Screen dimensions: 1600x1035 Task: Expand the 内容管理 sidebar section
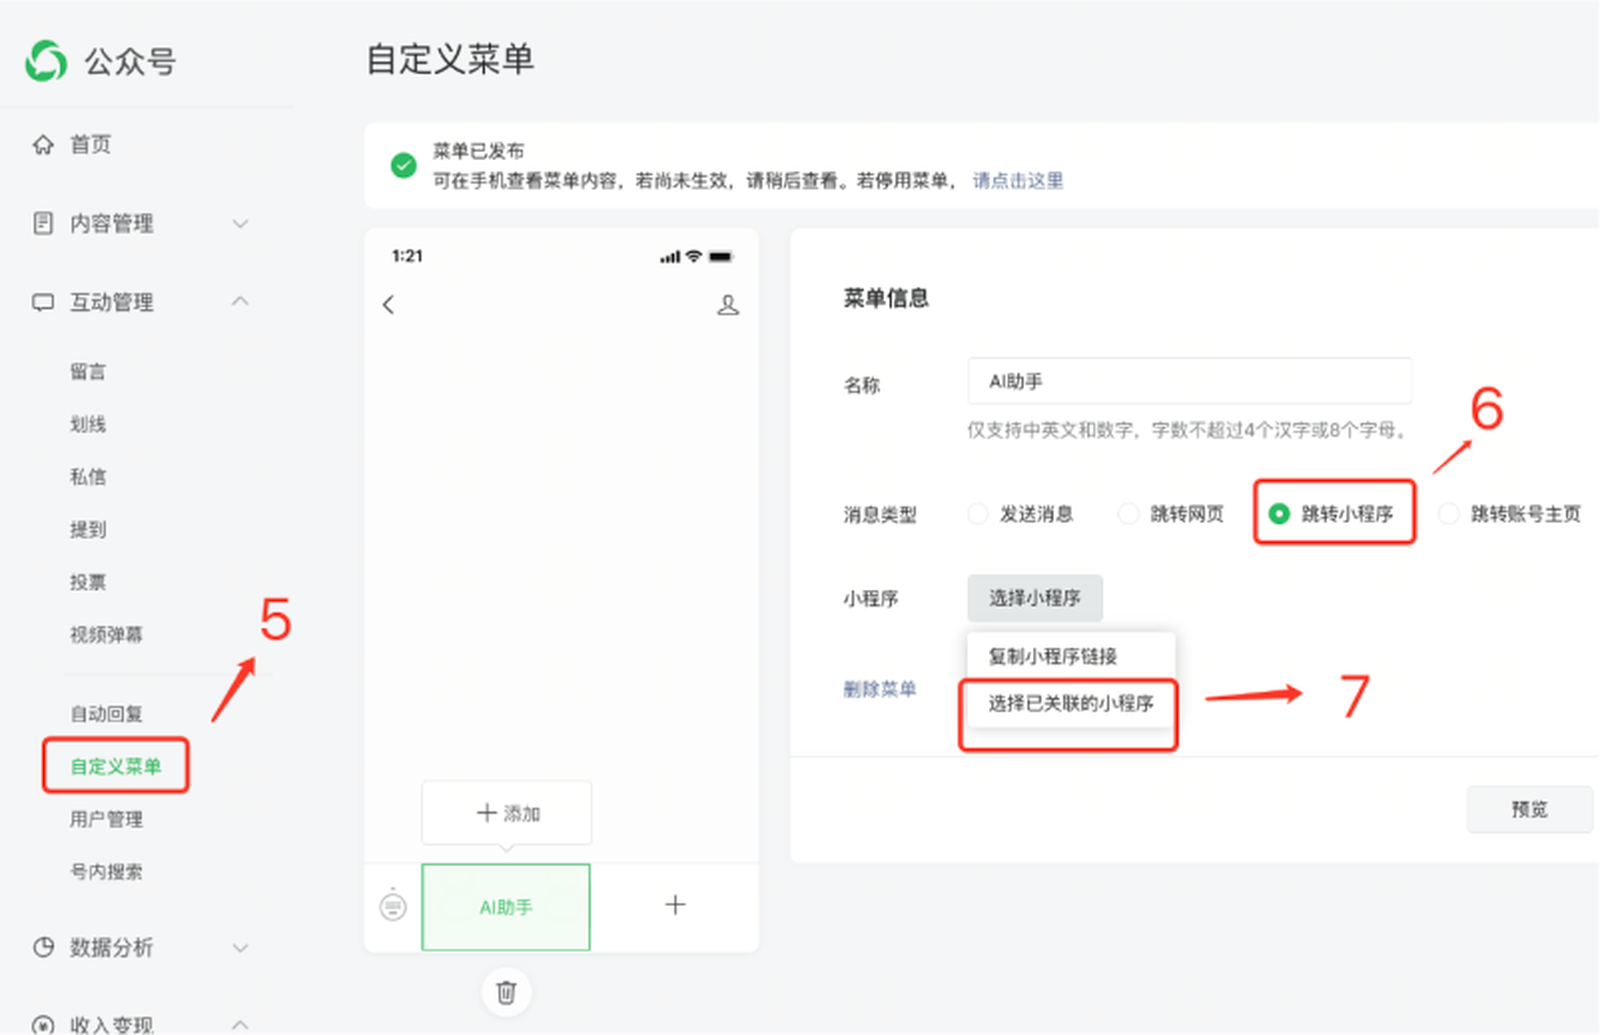click(240, 223)
